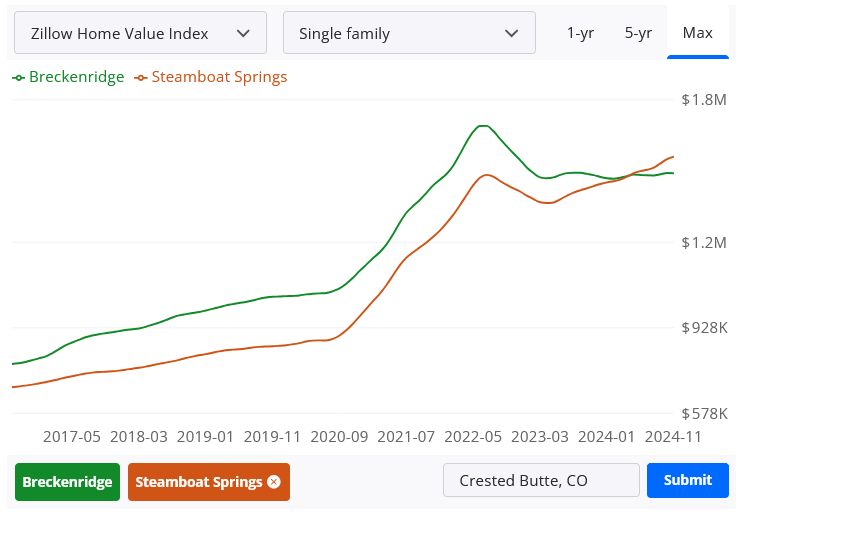Click the Steamboat Springs legend line marker

[141, 78]
